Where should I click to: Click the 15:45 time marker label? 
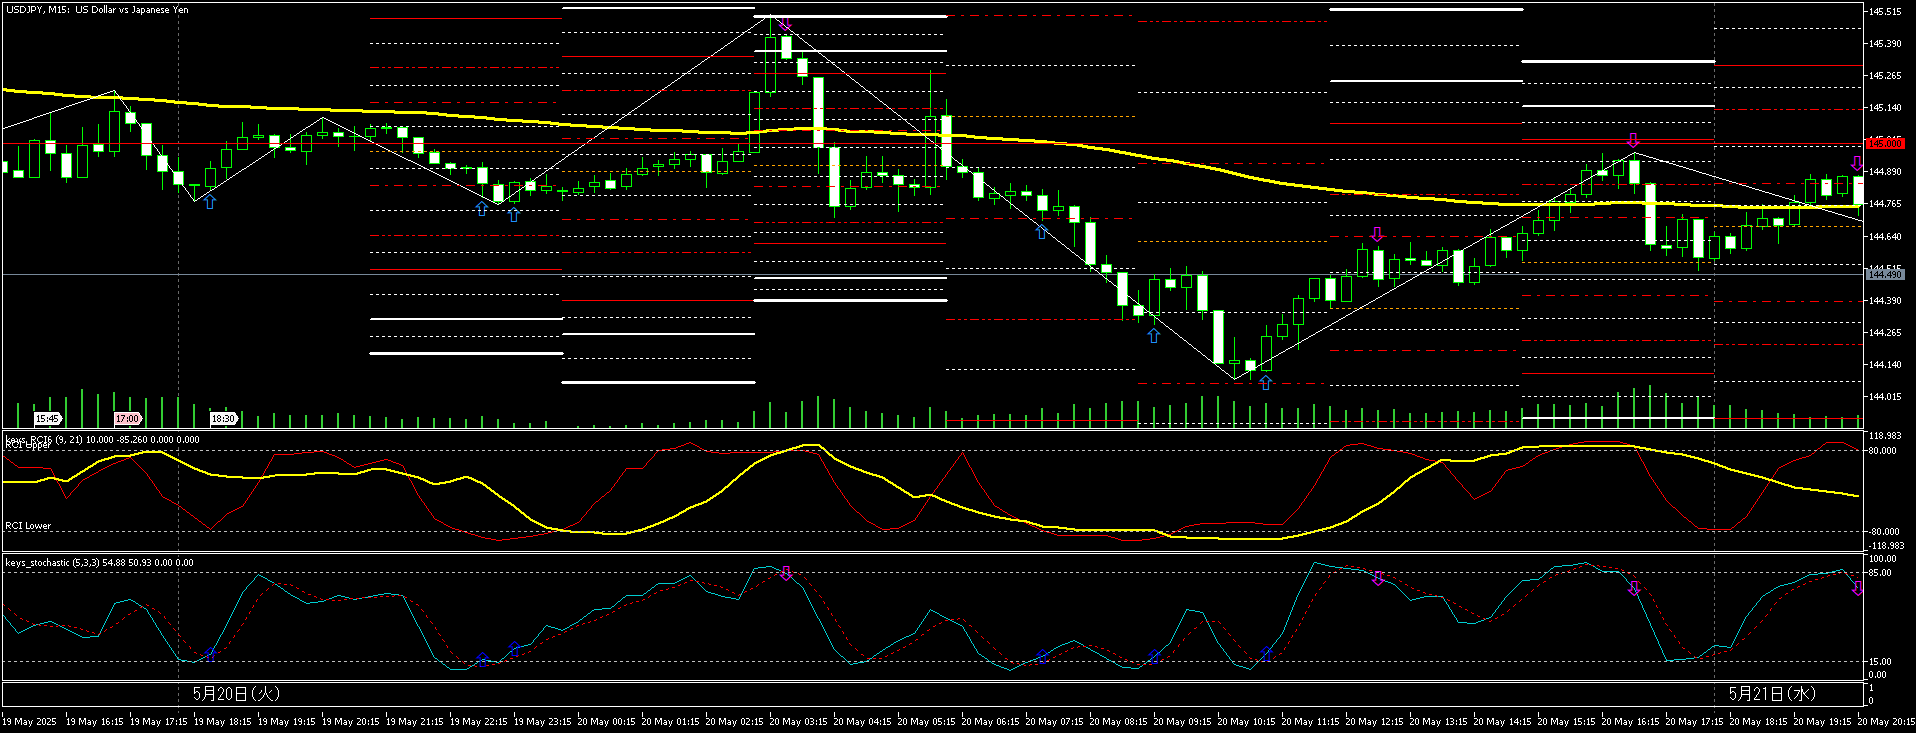coord(47,419)
